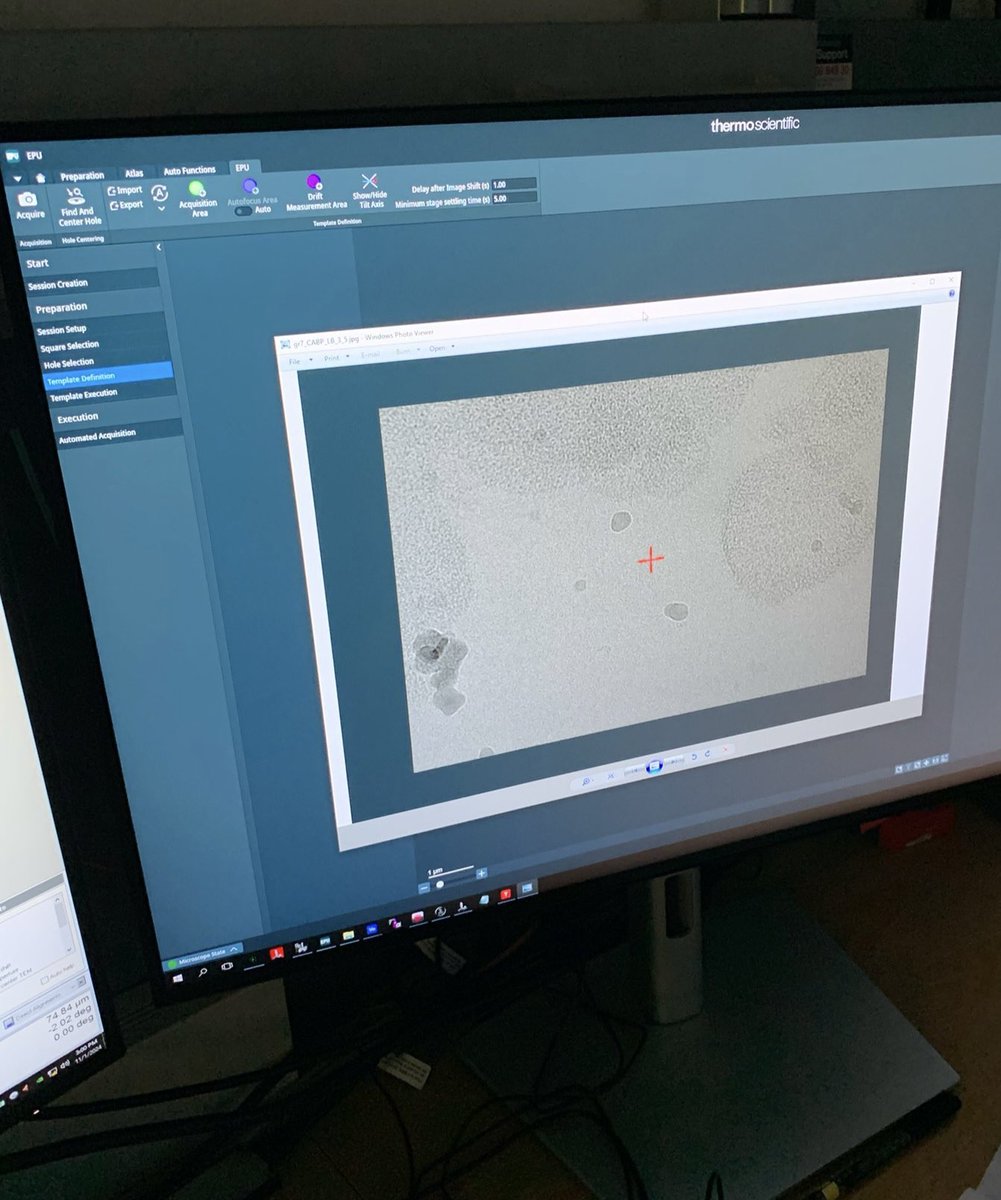
Task: Click Photo Viewer rotate clockwise button
Action: point(707,753)
